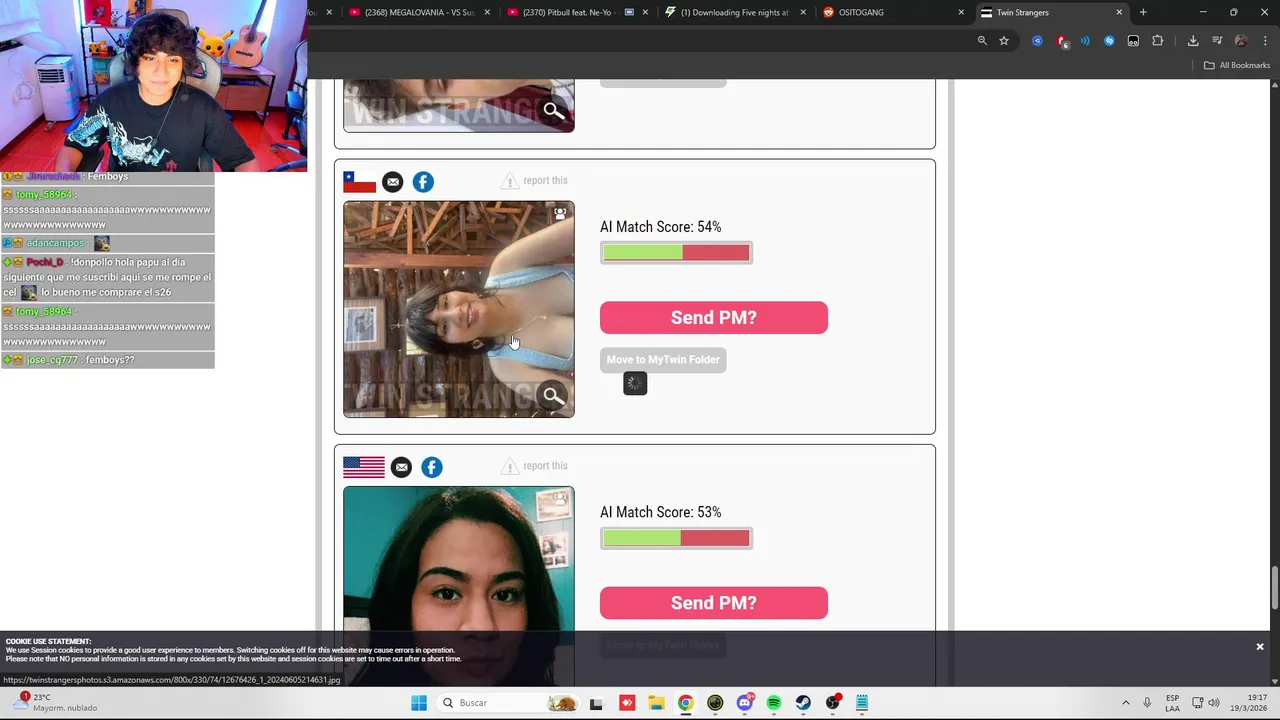Screen dimensions: 1280x720
Task: Open a new browser tab
Action: pos(1143,12)
